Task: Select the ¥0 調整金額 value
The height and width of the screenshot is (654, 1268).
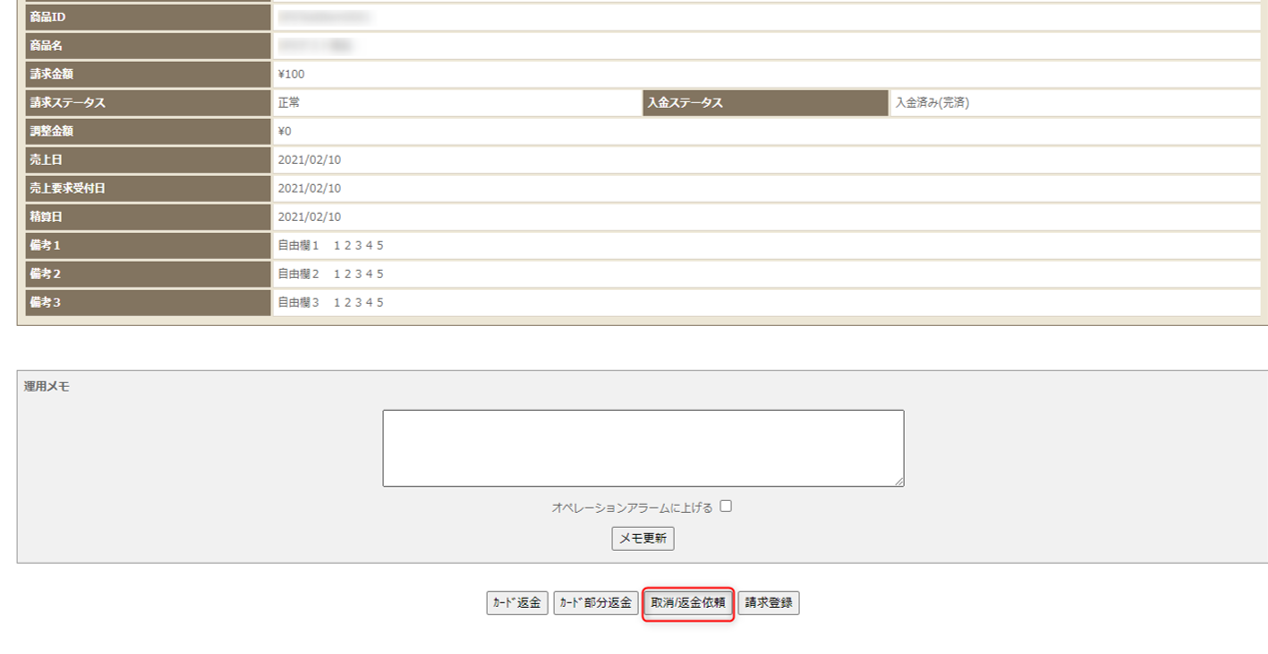Action: tap(285, 131)
